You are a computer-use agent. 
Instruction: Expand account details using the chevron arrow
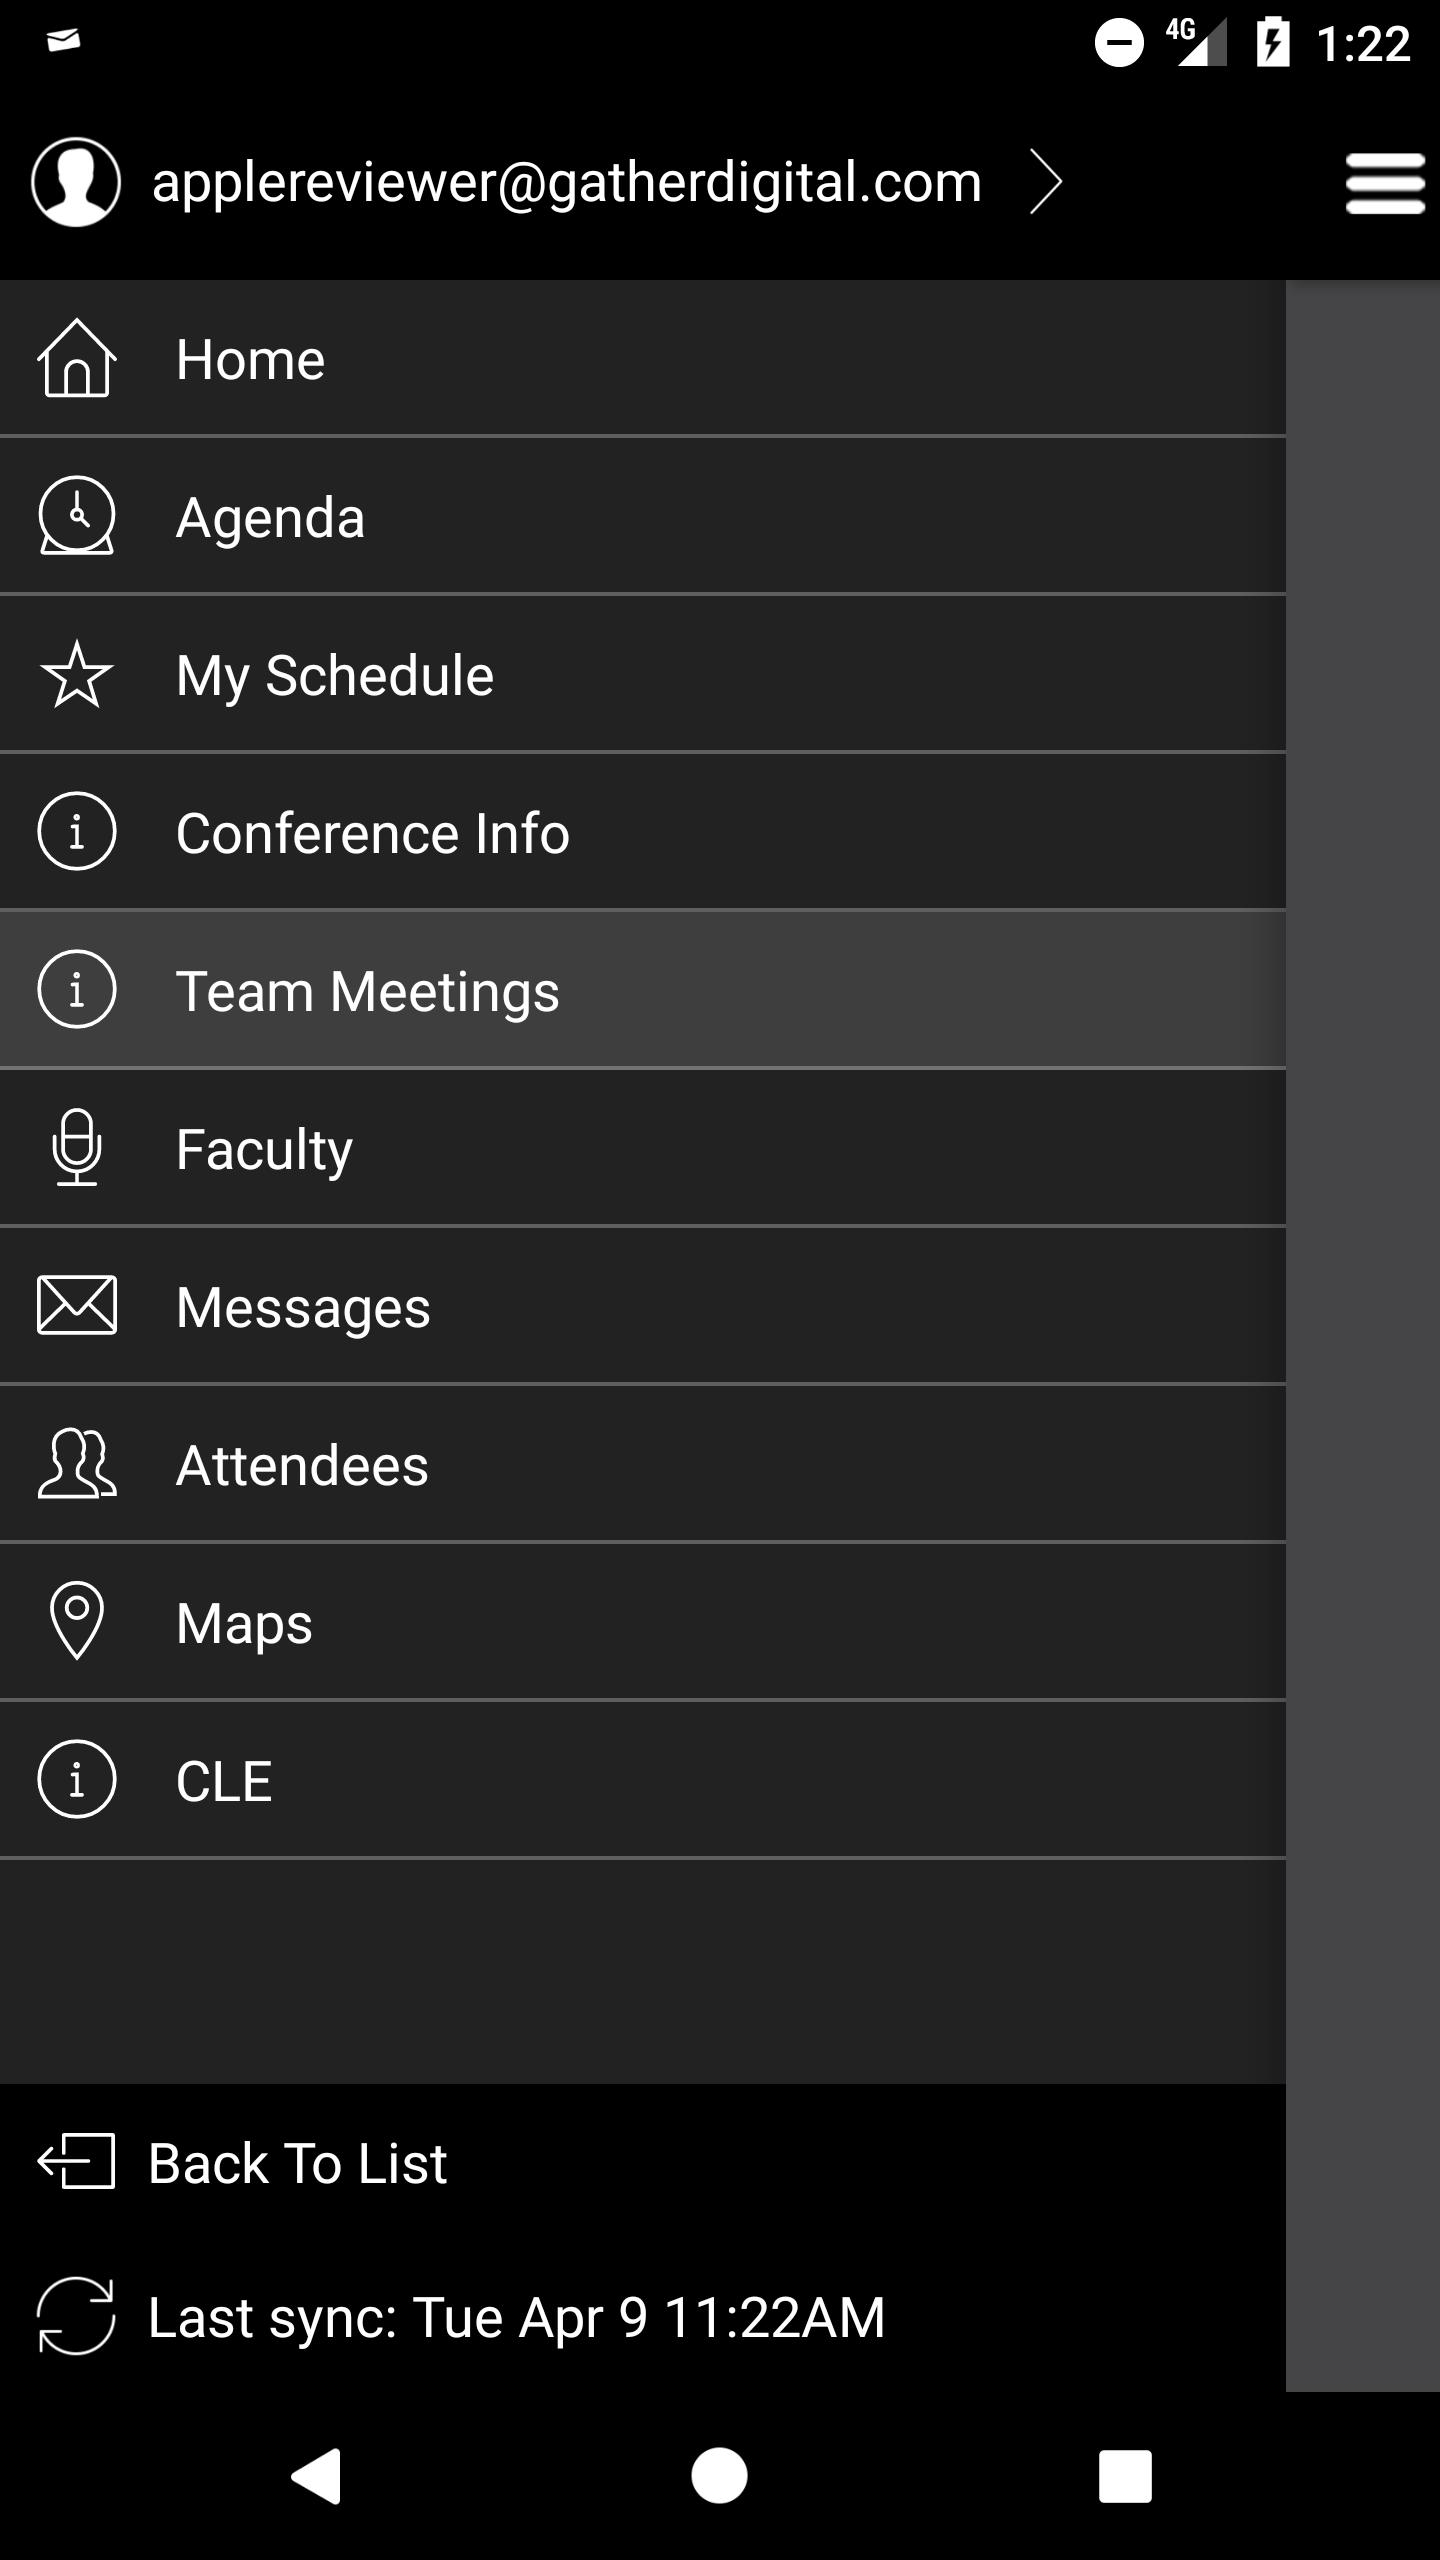(x=1046, y=182)
